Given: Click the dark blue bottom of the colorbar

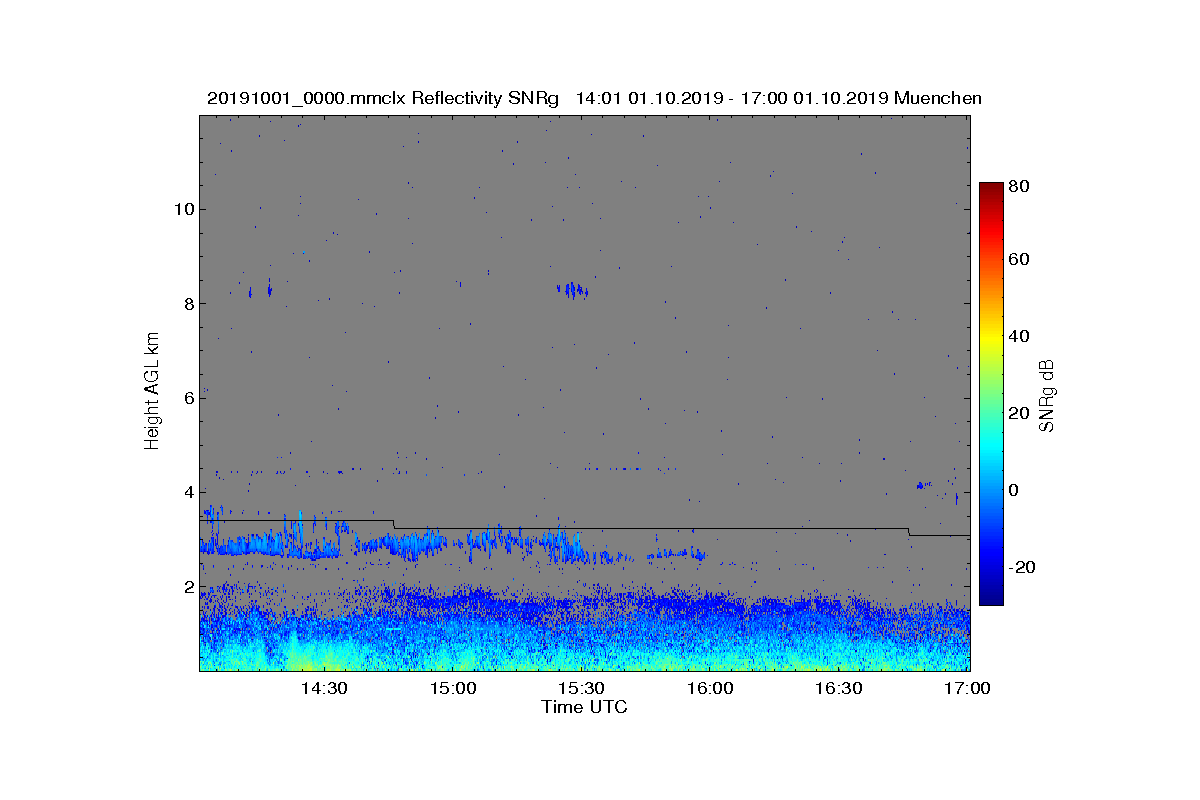Looking at the screenshot, I should pyautogui.click(x=991, y=598).
